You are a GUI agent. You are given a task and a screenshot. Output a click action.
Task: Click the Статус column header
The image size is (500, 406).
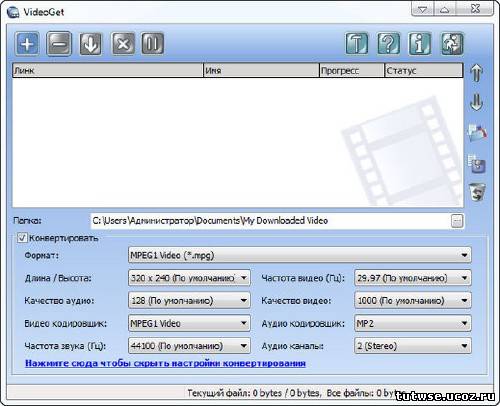coord(424,71)
